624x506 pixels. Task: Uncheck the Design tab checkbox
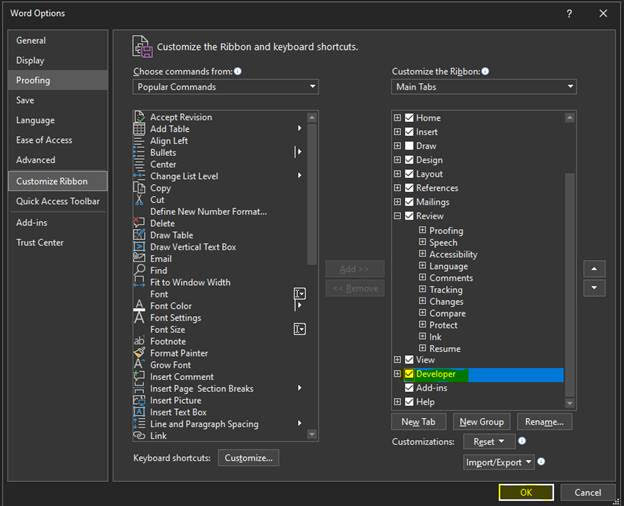[x=409, y=160]
